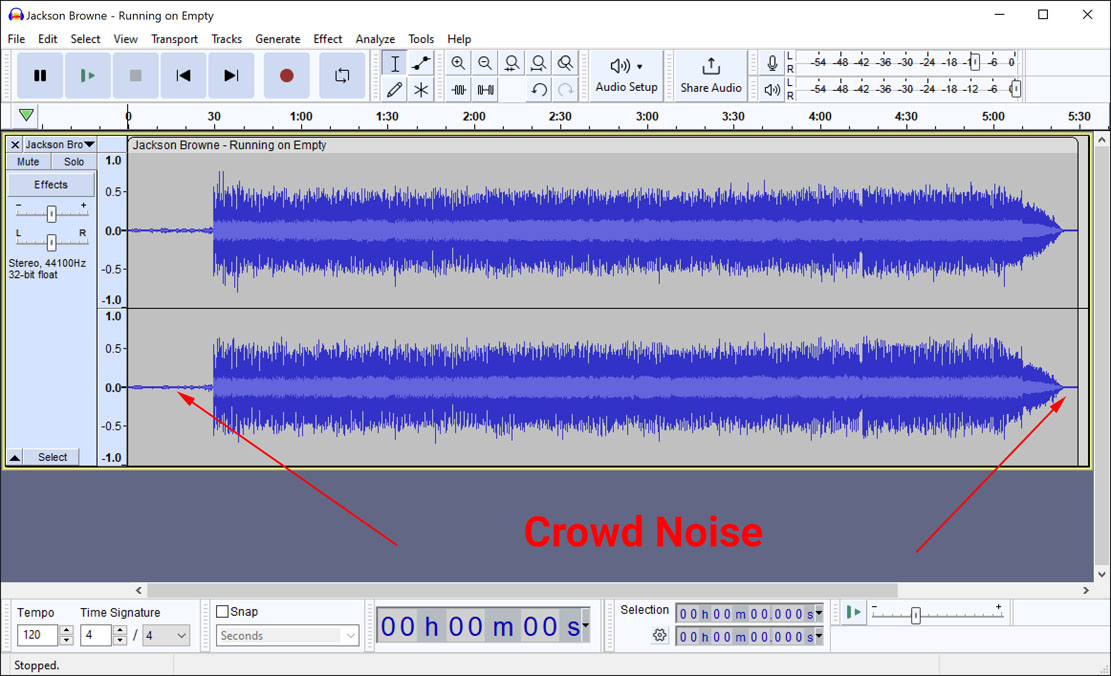Open the File menu
Image resolution: width=1111 pixels, height=676 pixels.
coord(16,39)
